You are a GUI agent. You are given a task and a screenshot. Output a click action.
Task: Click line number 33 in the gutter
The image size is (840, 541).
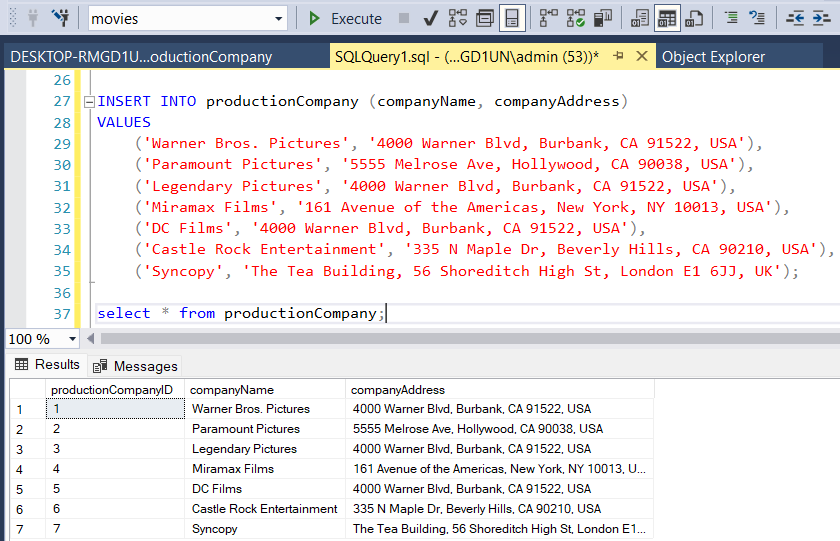(x=62, y=229)
